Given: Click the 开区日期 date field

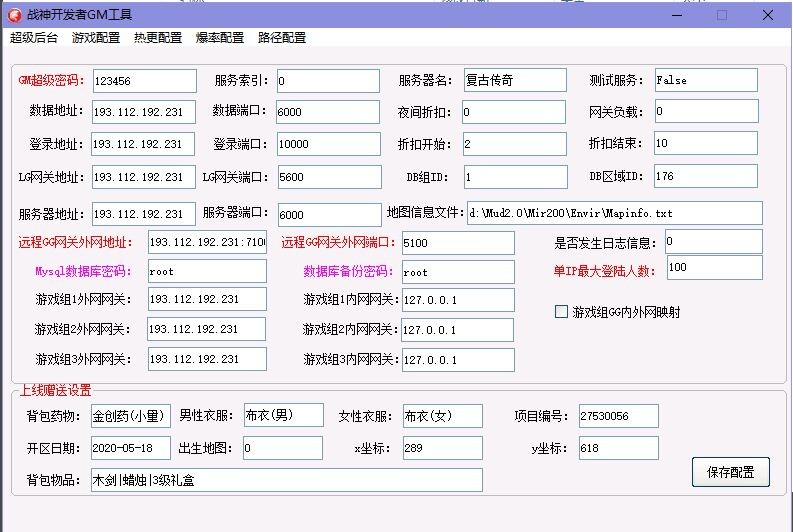Looking at the screenshot, I should point(130,448).
